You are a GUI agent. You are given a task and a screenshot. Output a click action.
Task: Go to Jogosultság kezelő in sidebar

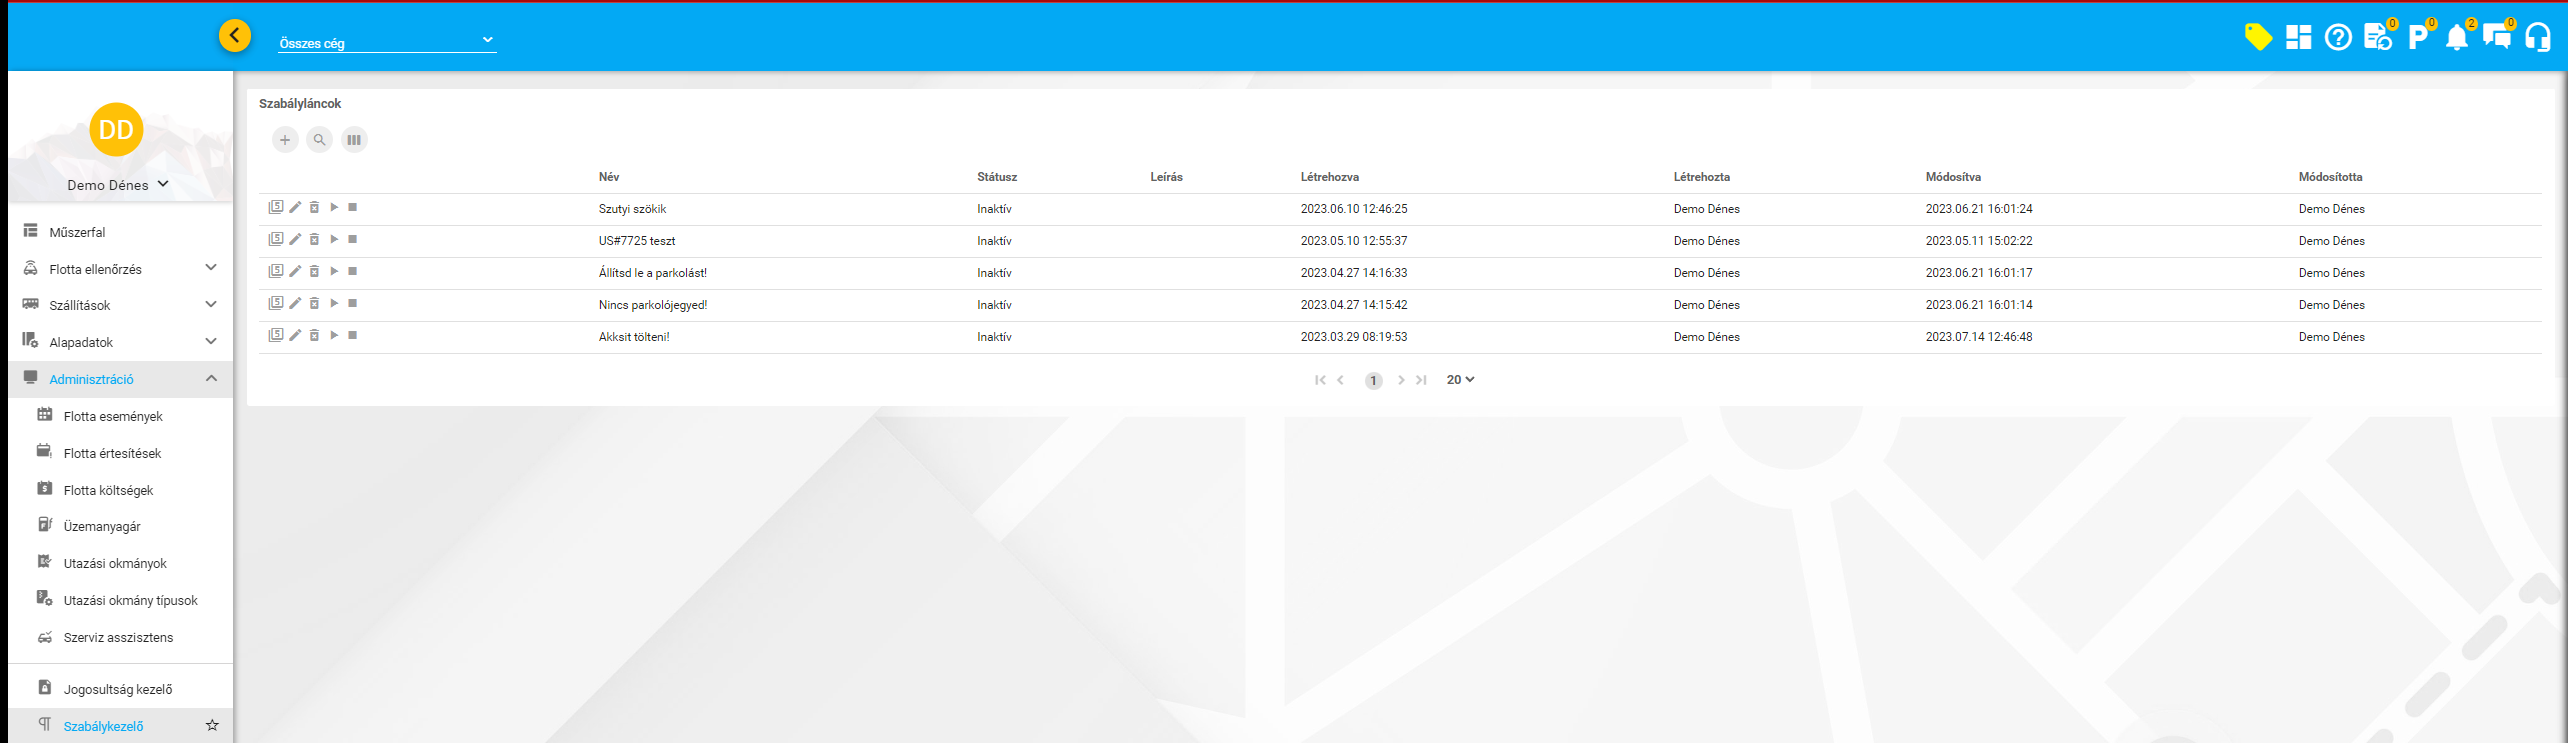pyautogui.click(x=117, y=689)
